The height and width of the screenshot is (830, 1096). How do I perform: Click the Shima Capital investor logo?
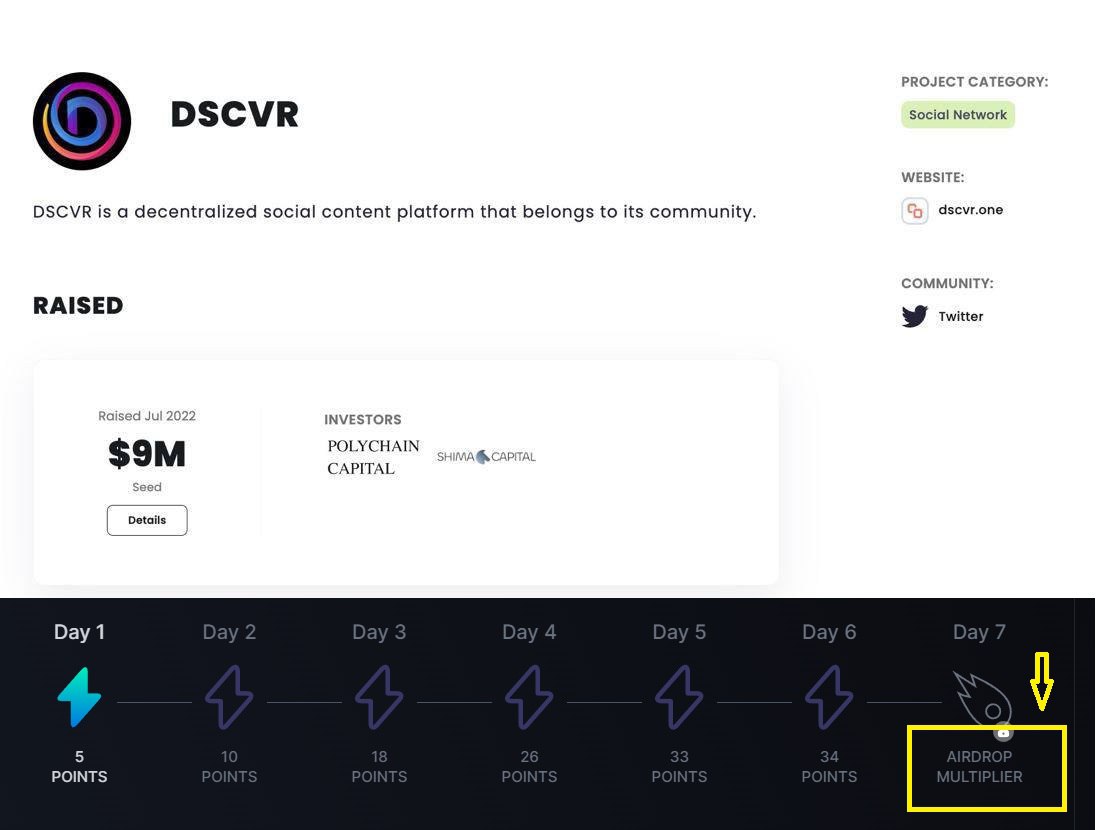click(486, 457)
